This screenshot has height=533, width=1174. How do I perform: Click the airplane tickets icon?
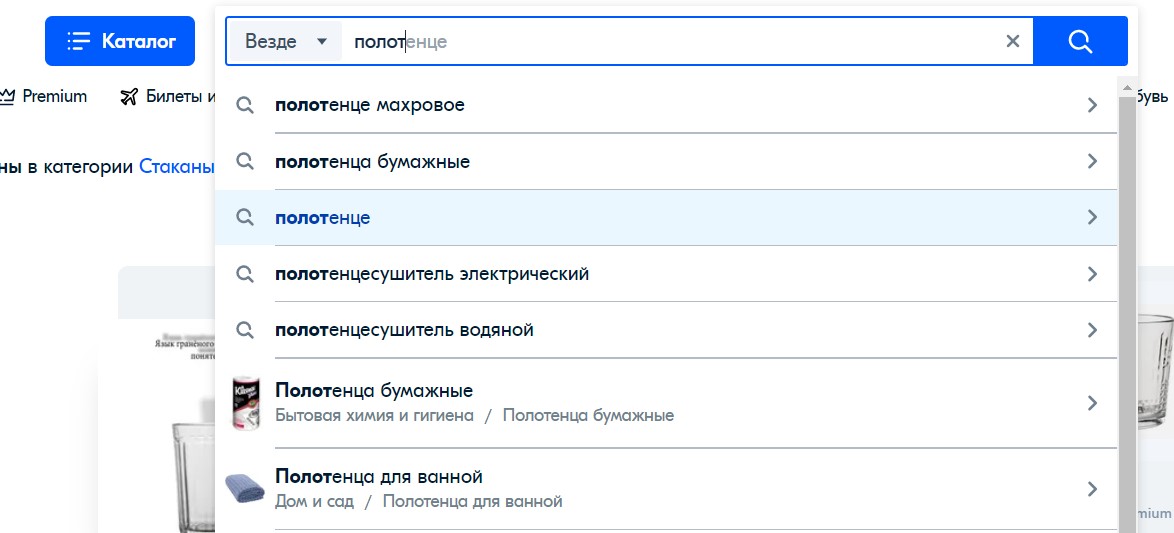pyautogui.click(x=128, y=97)
